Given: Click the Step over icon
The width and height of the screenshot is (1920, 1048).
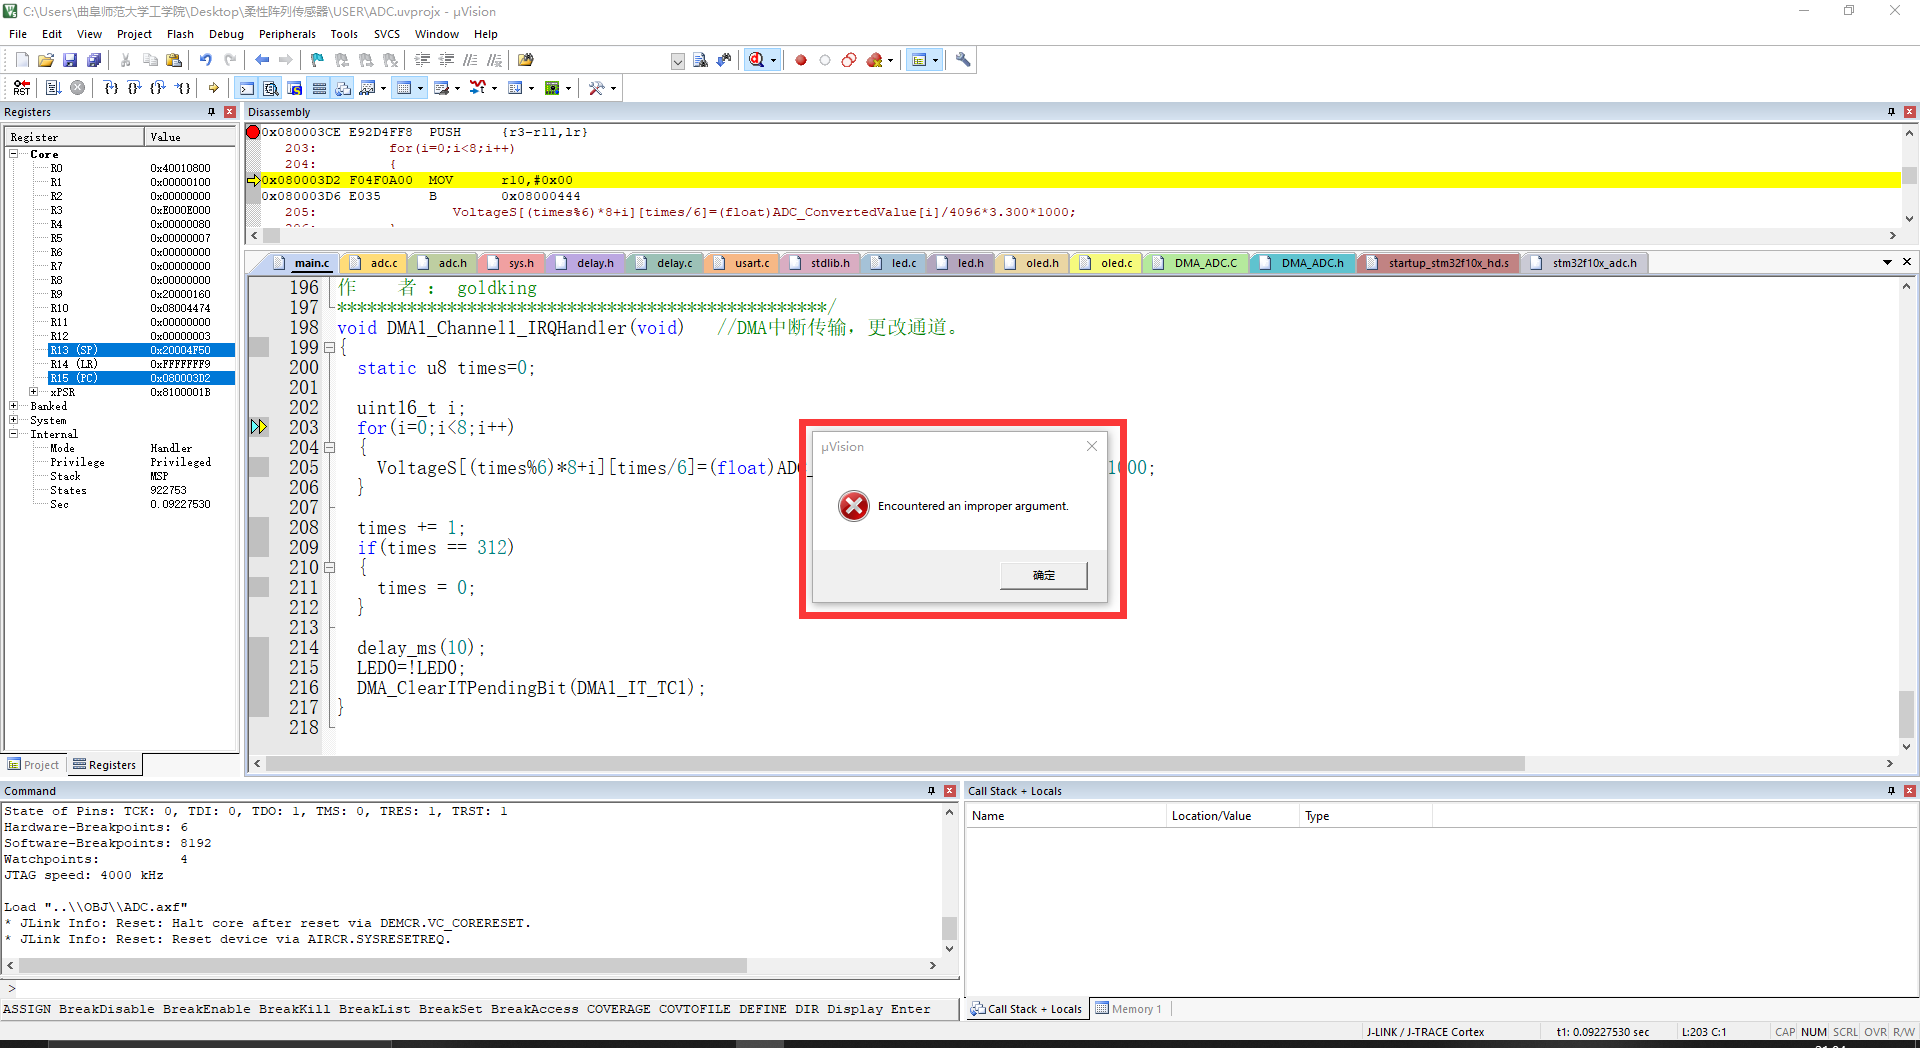Looking at the screenshot, I should click(x=135, y=88).
